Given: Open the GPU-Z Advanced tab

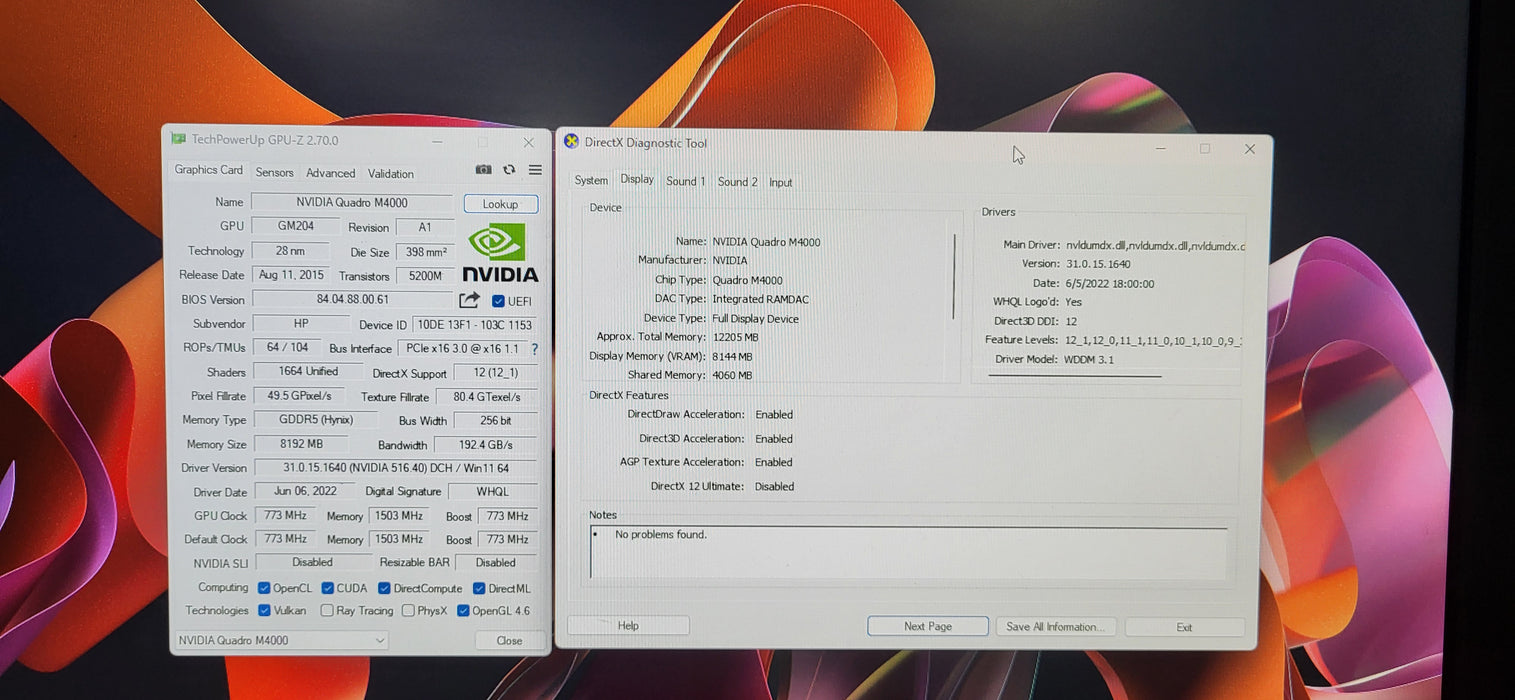Looking at the screenshot, I should pos(330,173).
